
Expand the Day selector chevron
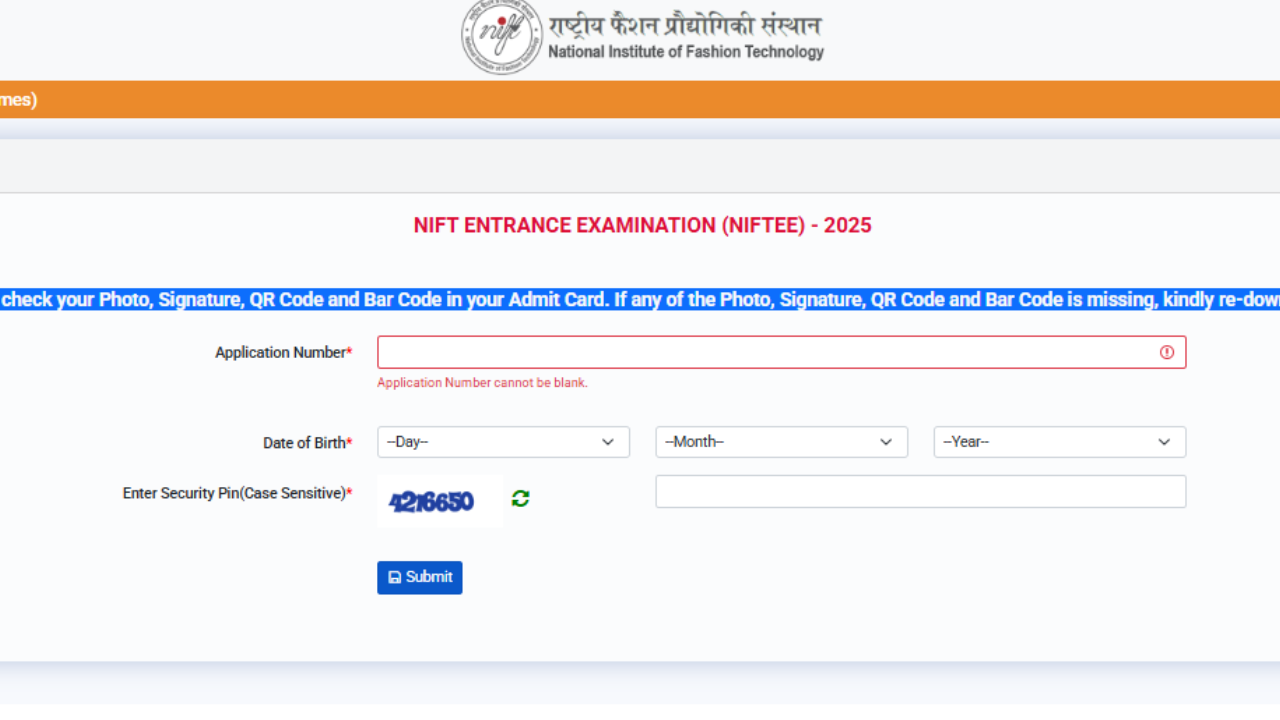[x=608, y=441]
